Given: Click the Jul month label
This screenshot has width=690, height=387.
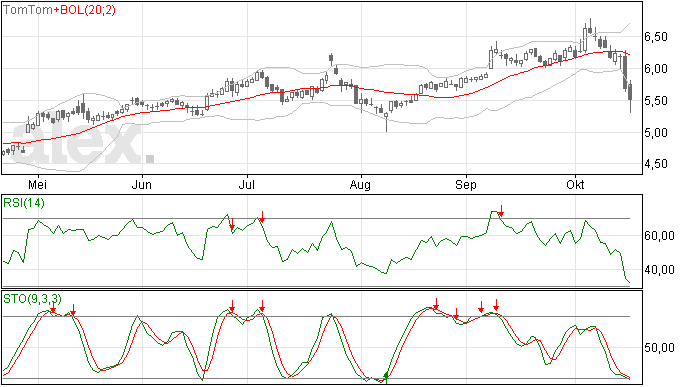Looking at the screenshot, I should (x=247, y=184).
